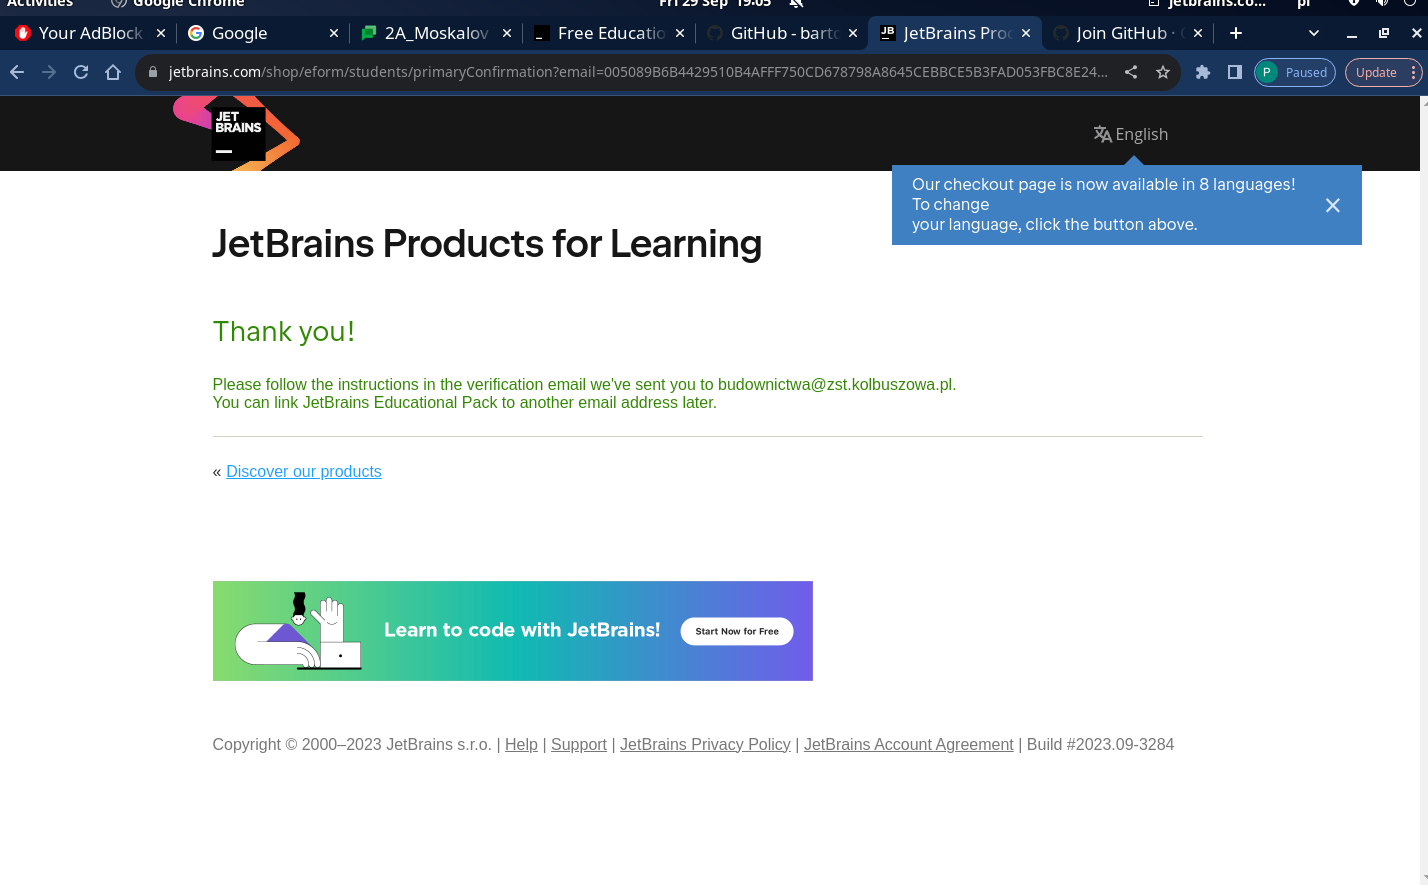The image size is (1428, 885).
Task: Click the Thank you! heading
Action: (x=284, y=331)
